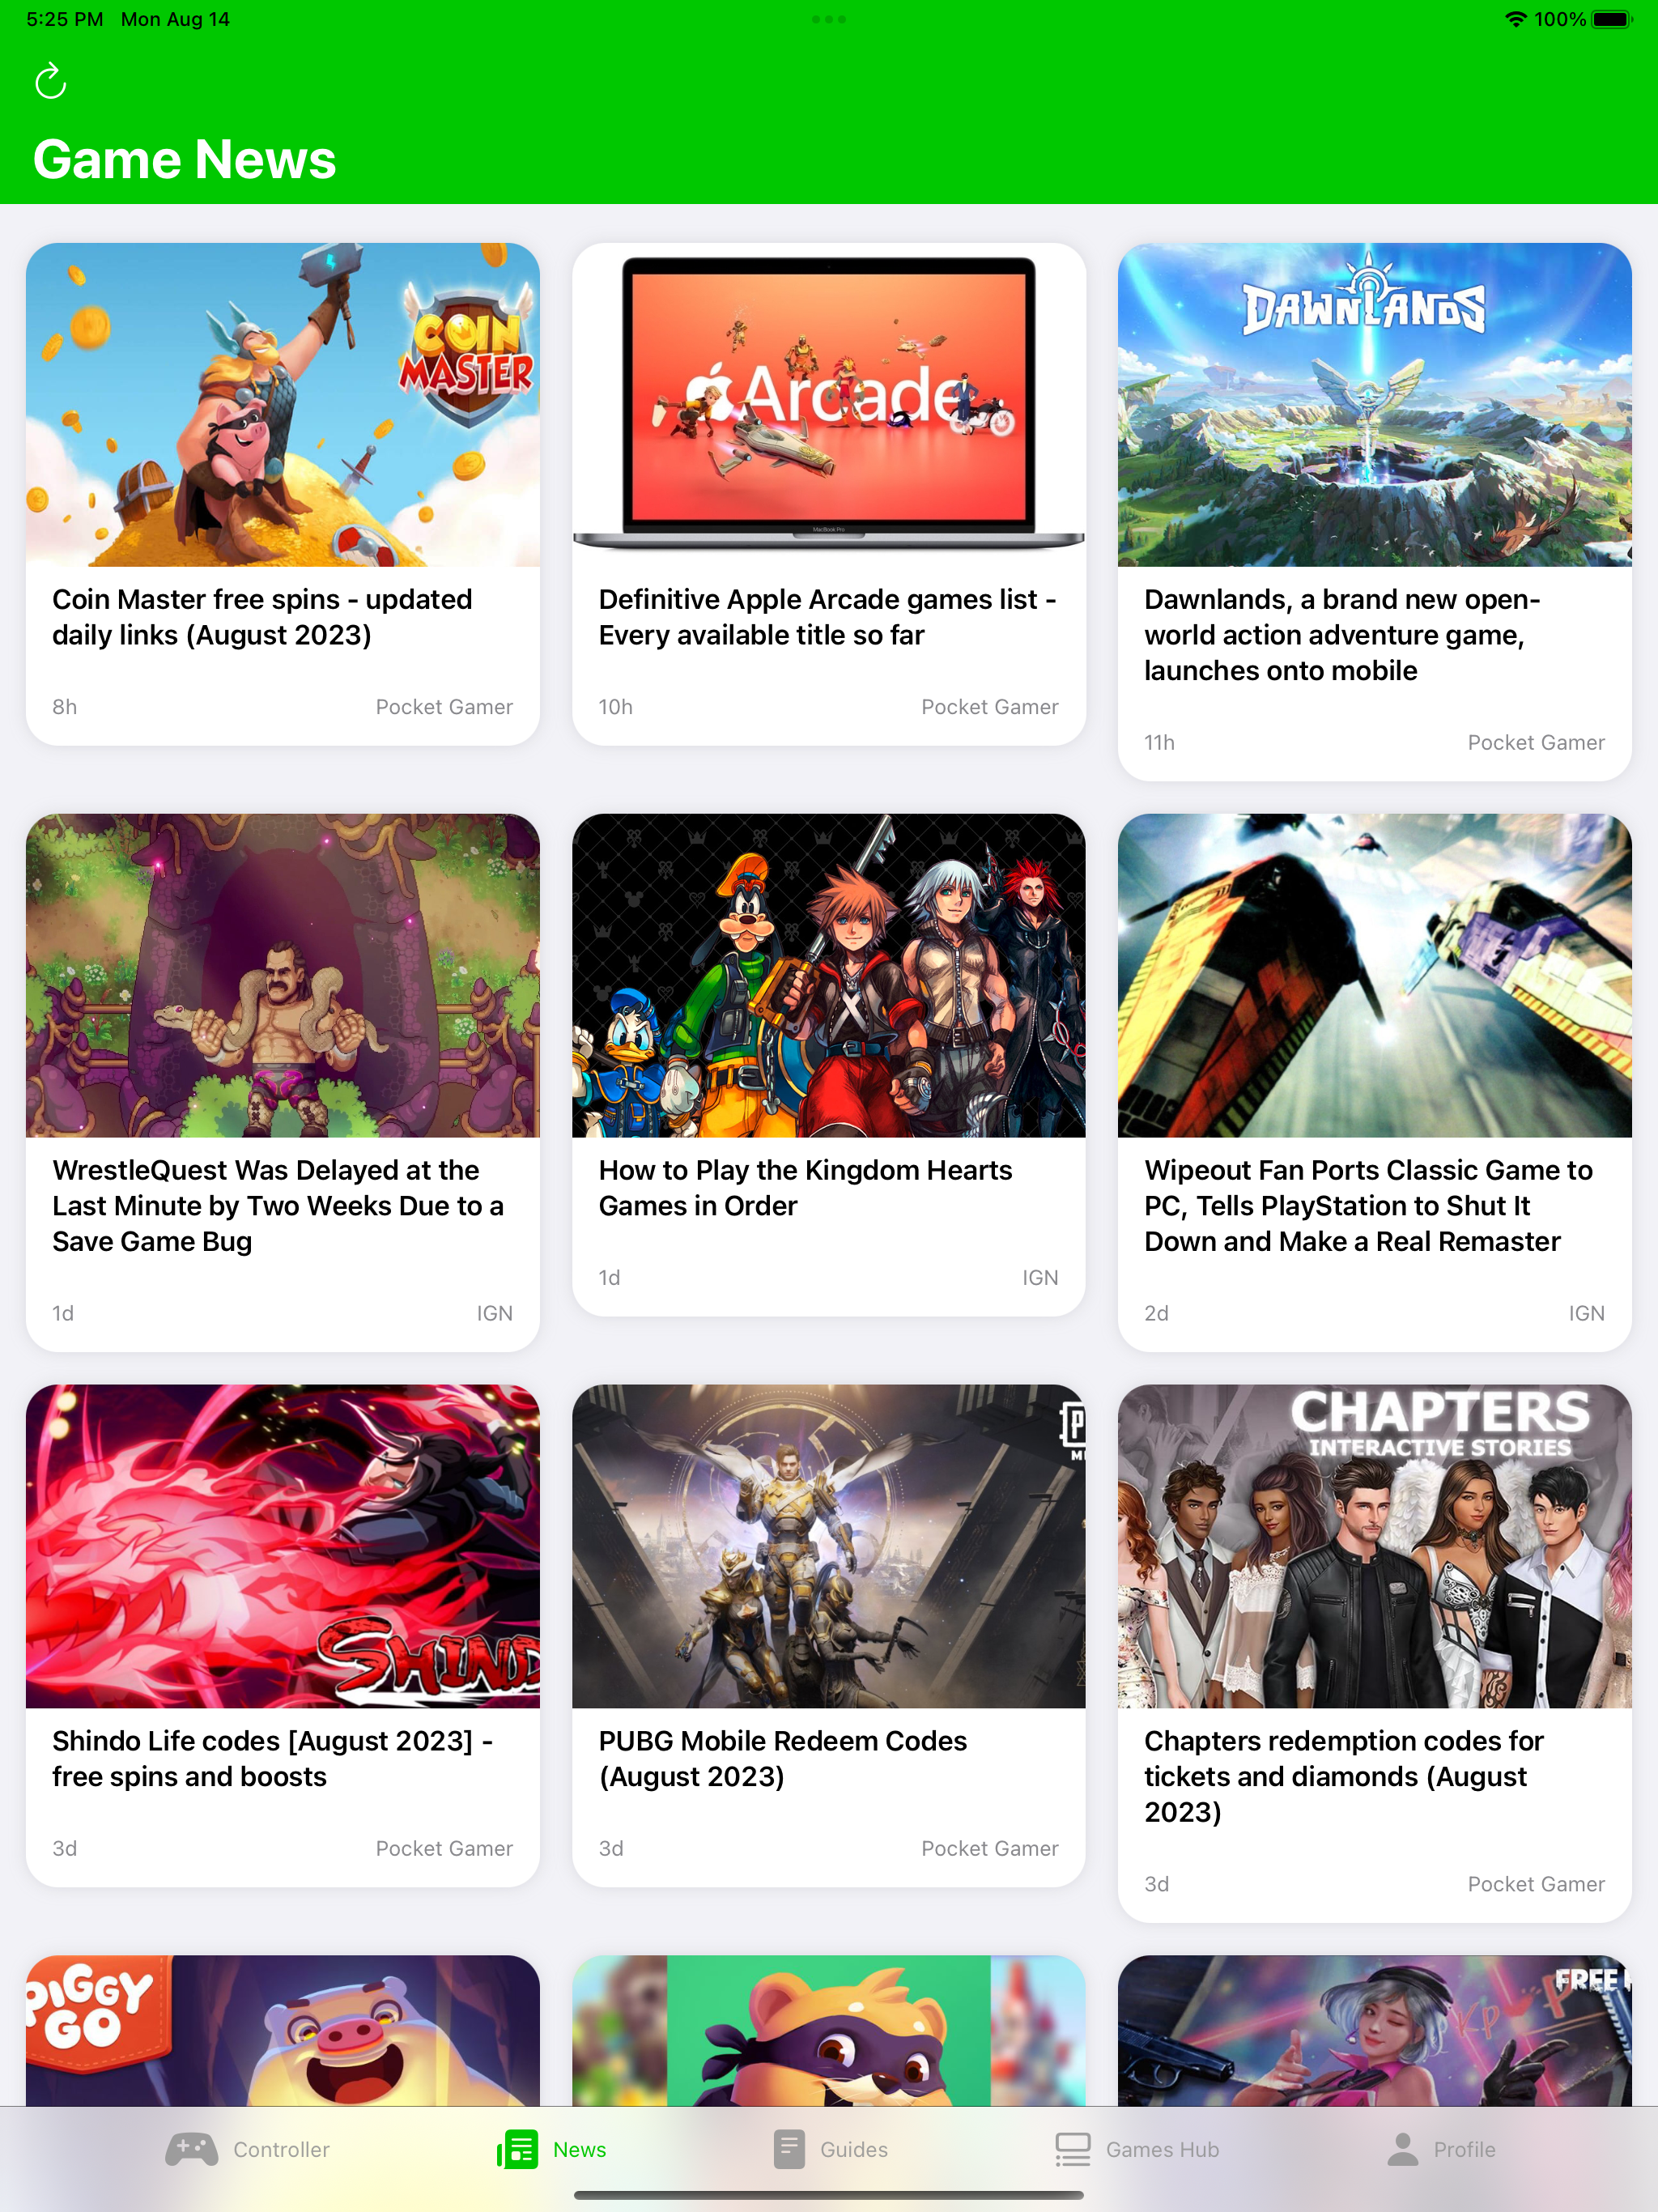The height and width of the screenshot is (2212, 1658).
Task: Tap the Piggy Go article image
Action: click(283, 2031)
